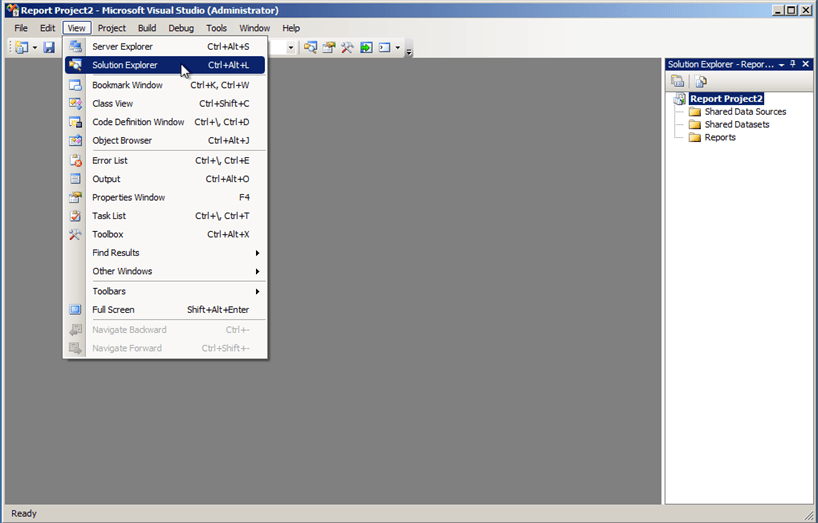This screenshot has width=818, height=523.
Task: Click the New Project toolbar icon
Action: click(x=22, y=47)
